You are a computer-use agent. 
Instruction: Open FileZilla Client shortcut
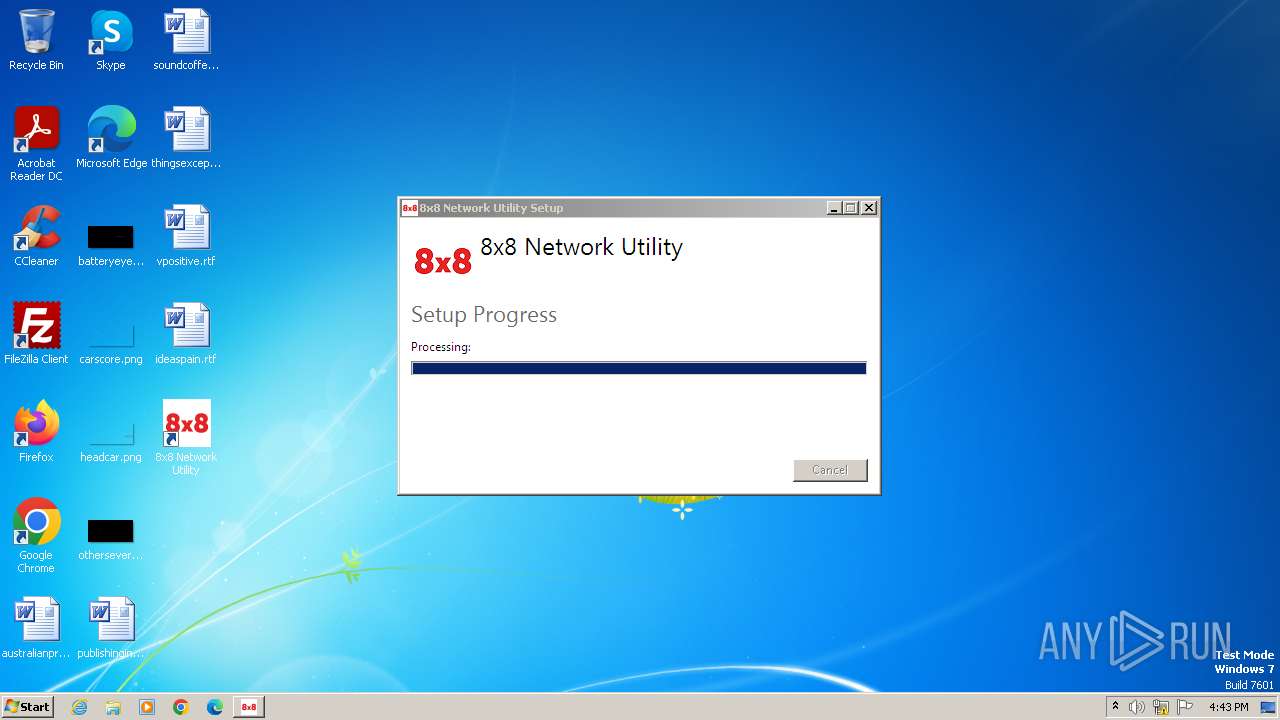36,333
